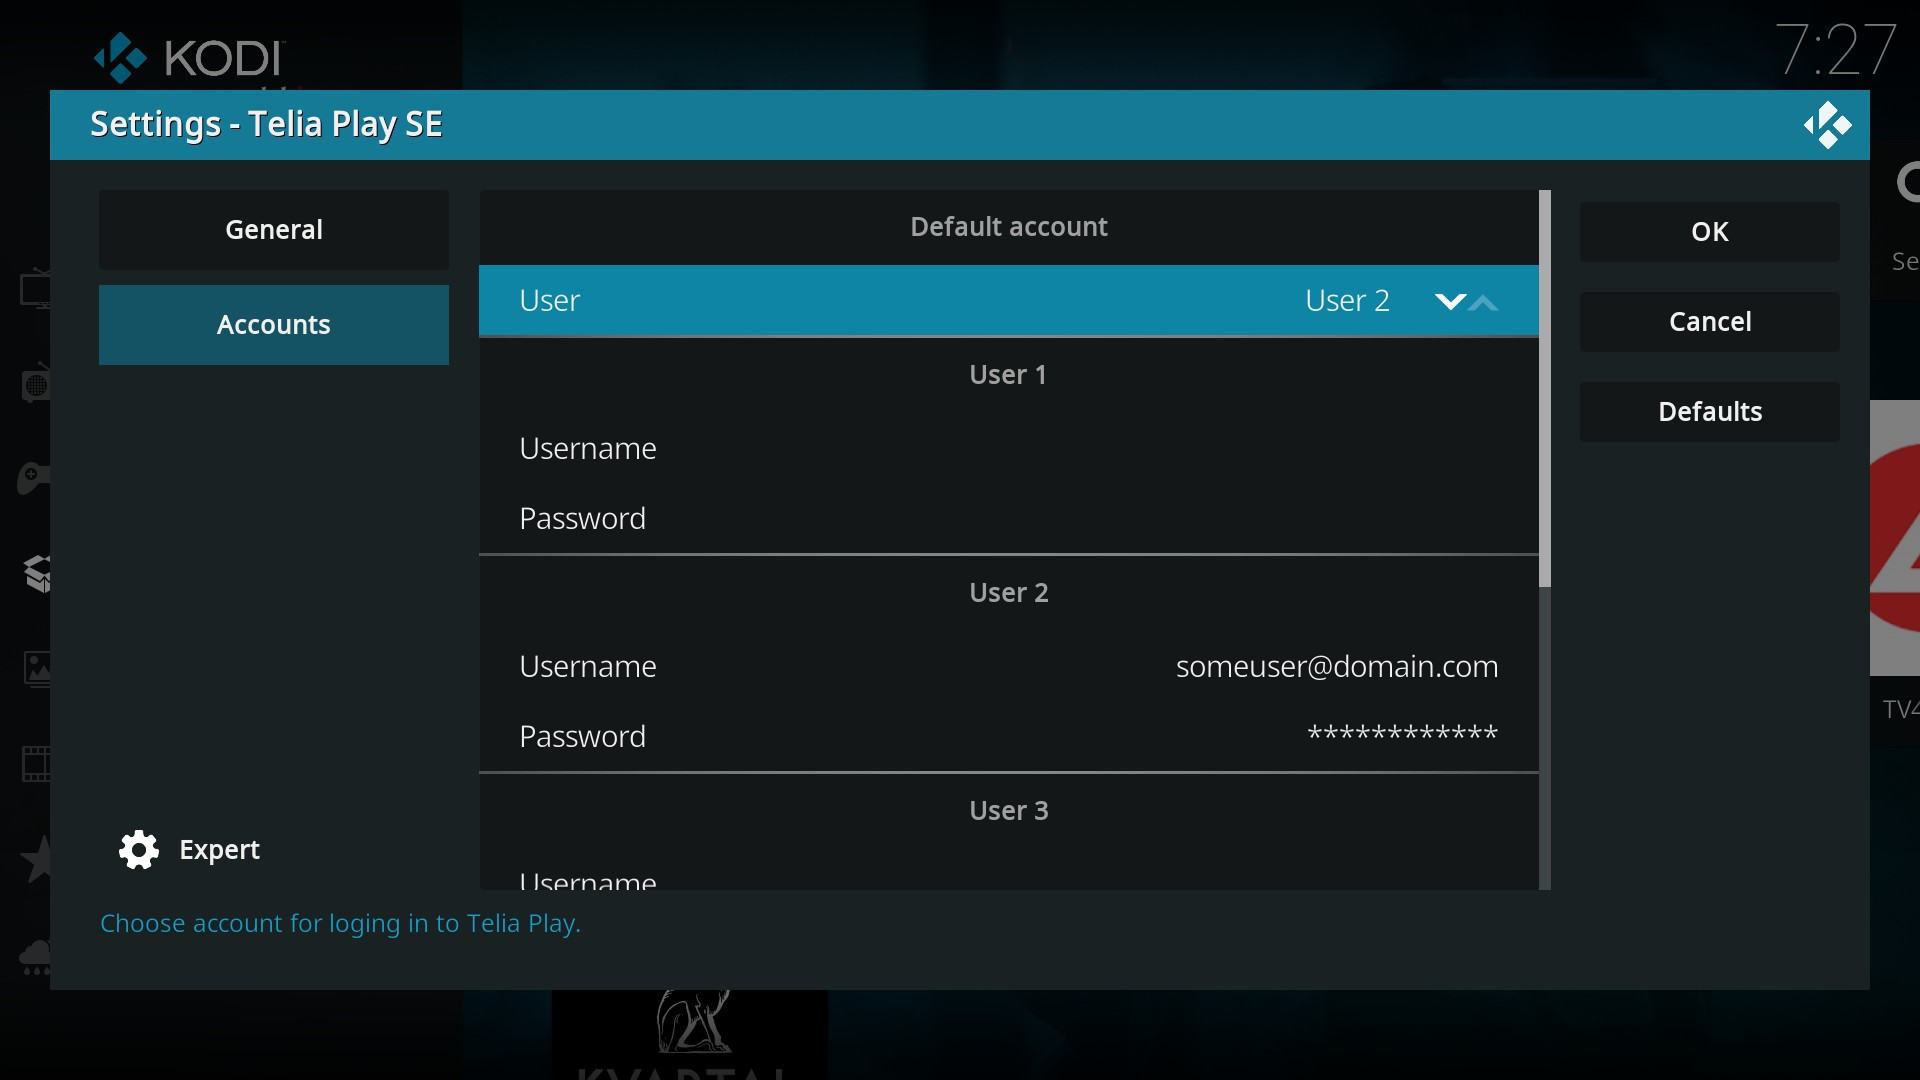Confirm settings with the OK button
This screenshot has height=1080, width=1920.
pyautogui.click(x=1709, y=232)
